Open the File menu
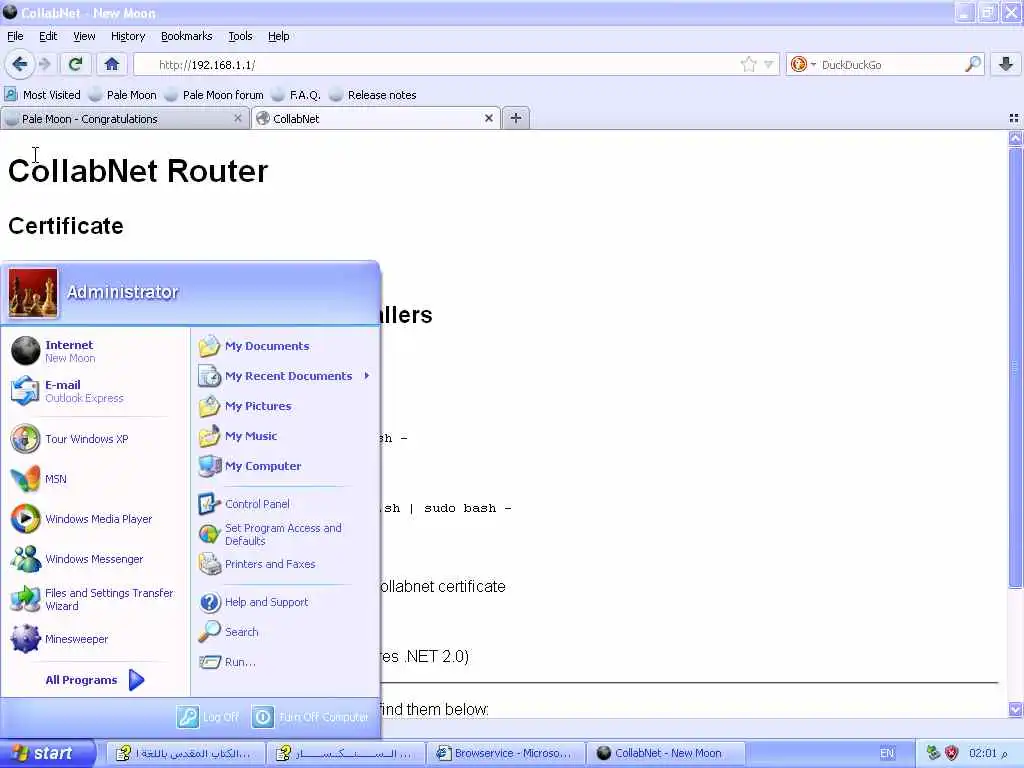The height and width of the screenshot is (768, 1024). pyautogui.click(x=15, y=36)
